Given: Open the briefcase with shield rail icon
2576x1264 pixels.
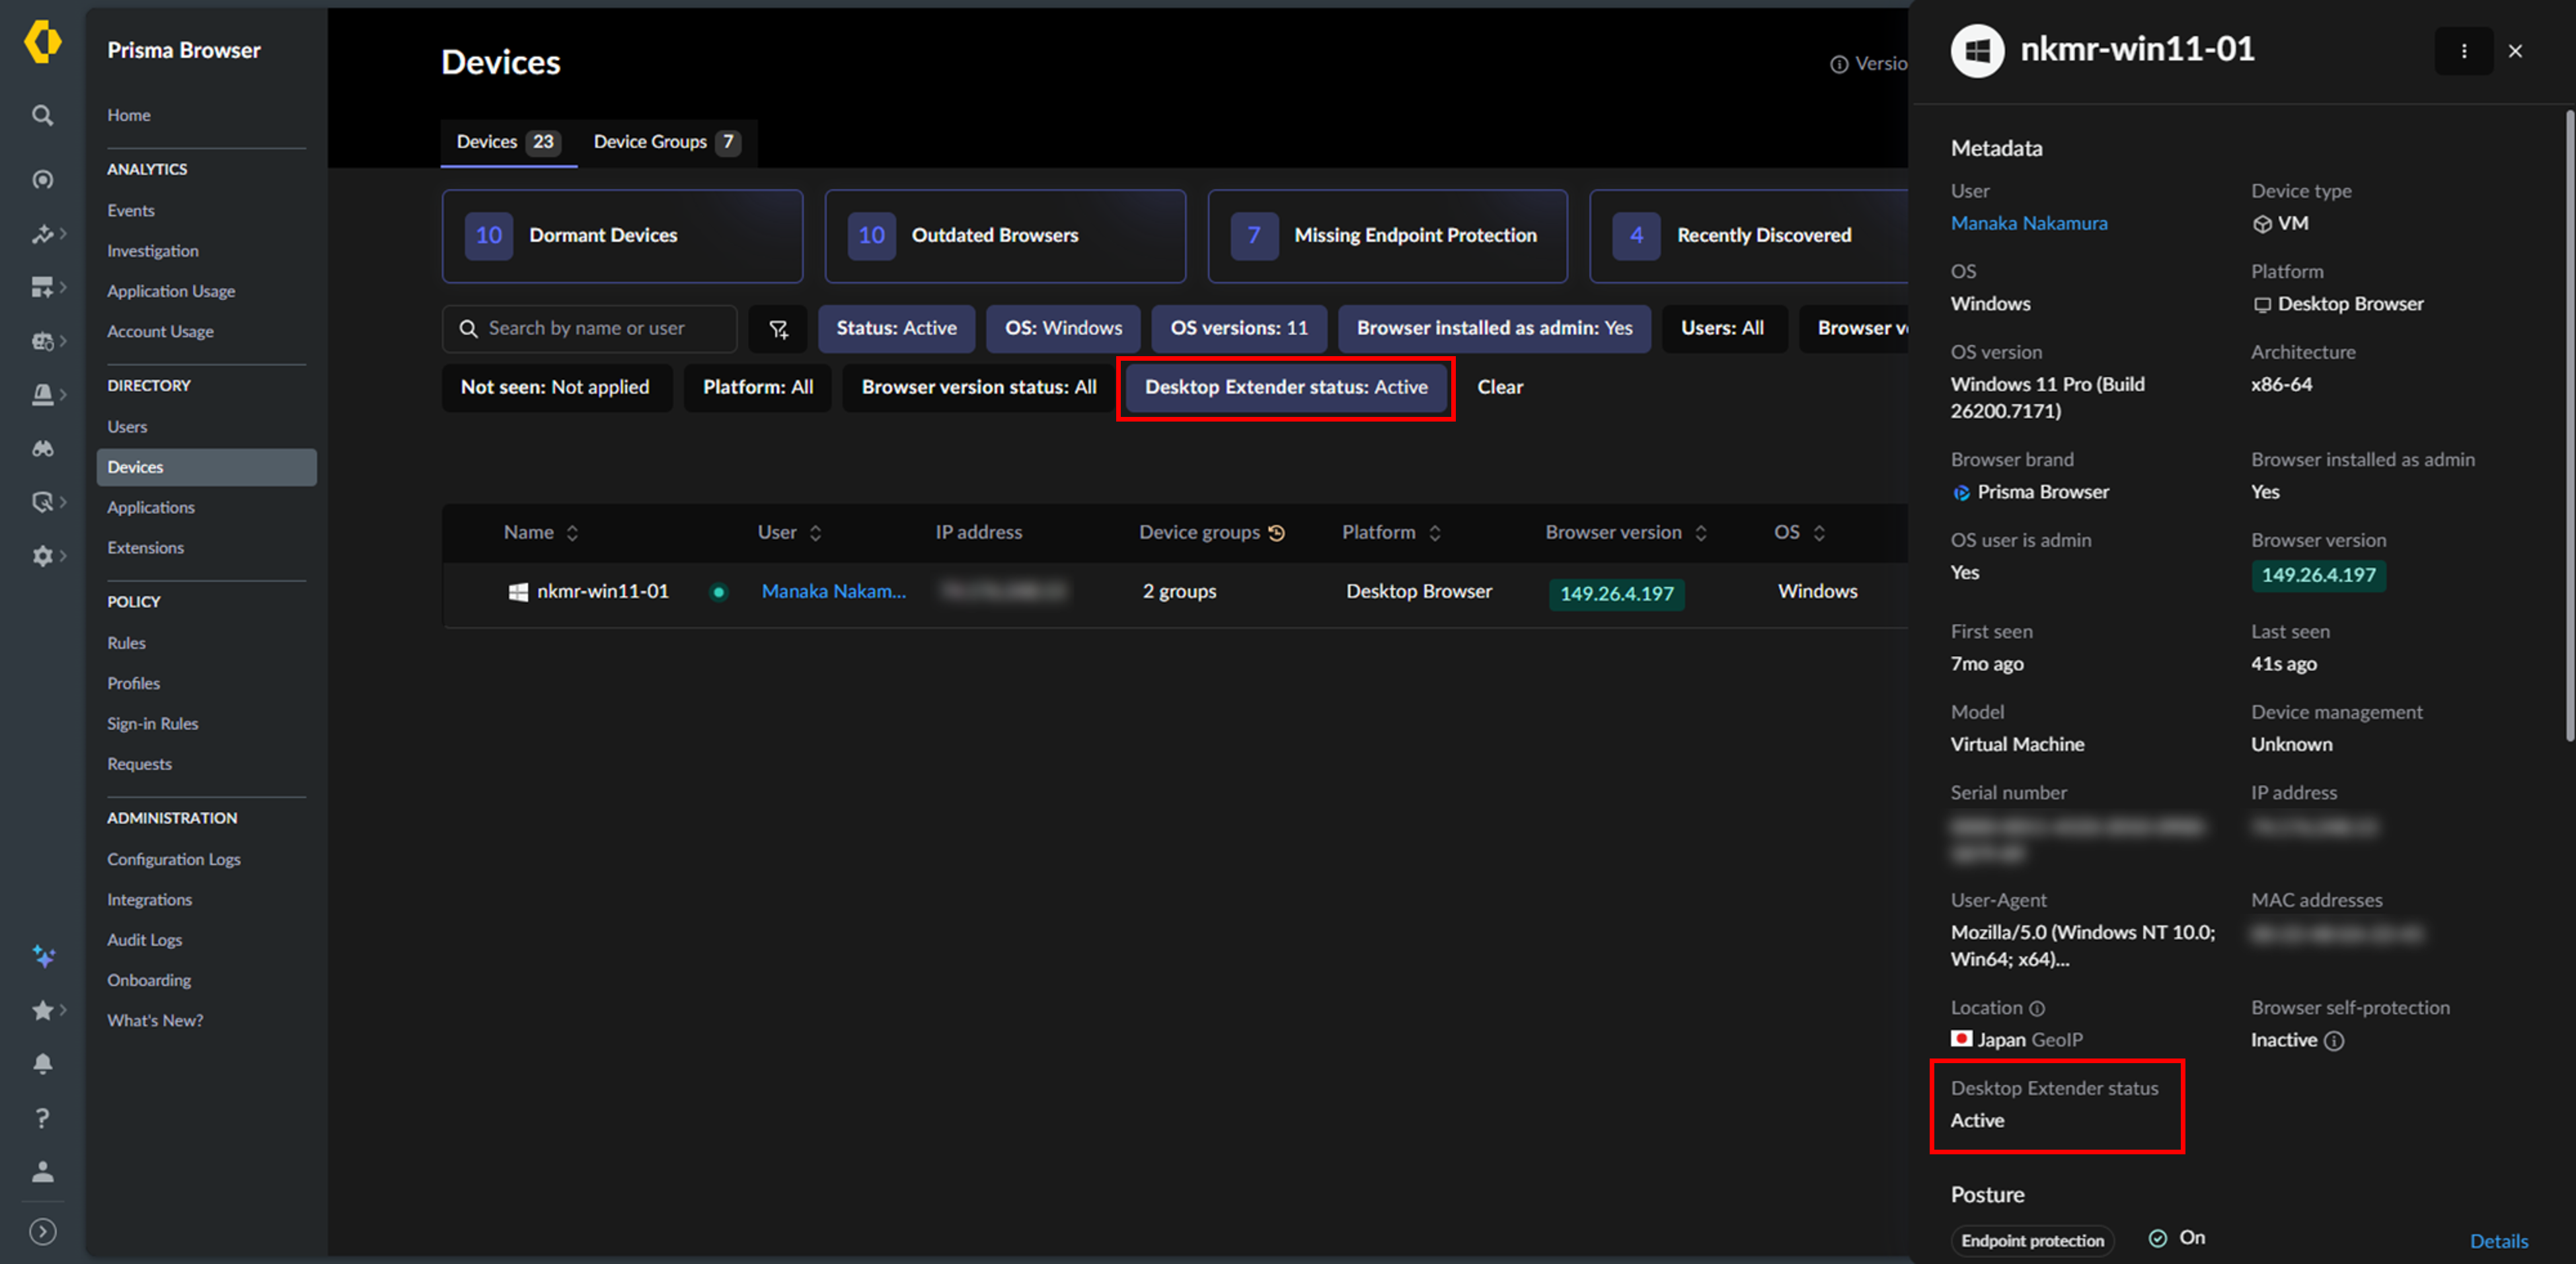Looking at the screenshot, I should pos(42,342).
